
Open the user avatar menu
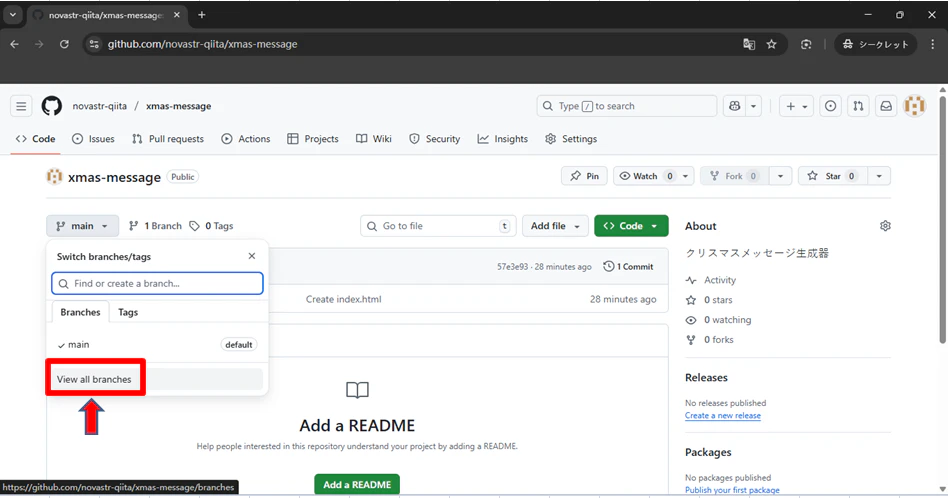(915, 106)
